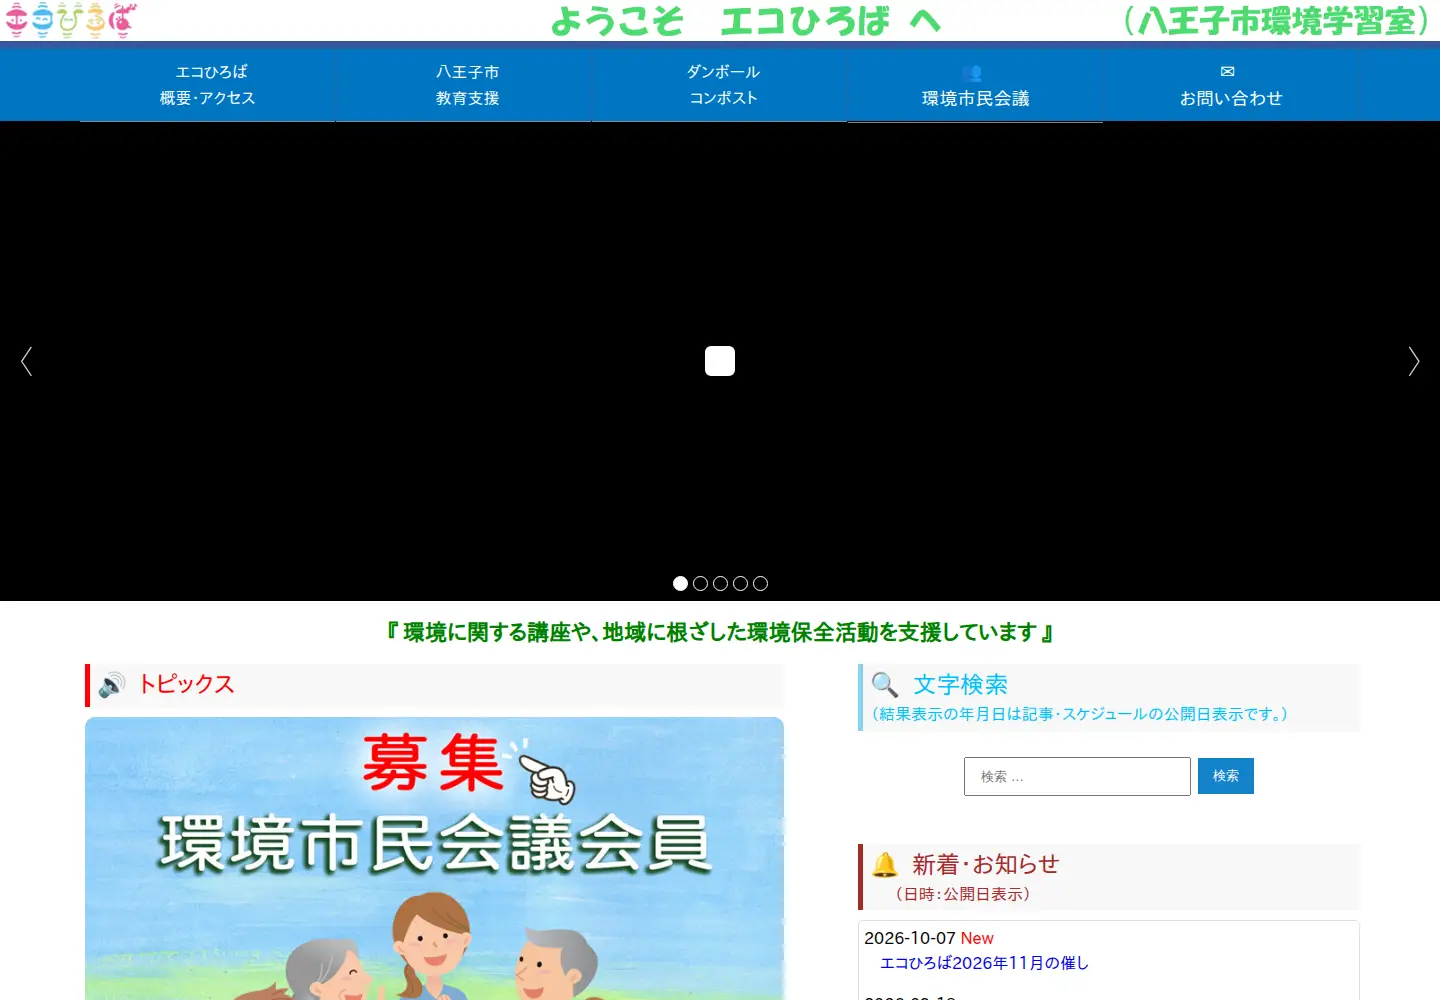Viewport: 1440px width, 1000px height.
Task: Jump to the third slideshow dot
Action: pos(720,583)
